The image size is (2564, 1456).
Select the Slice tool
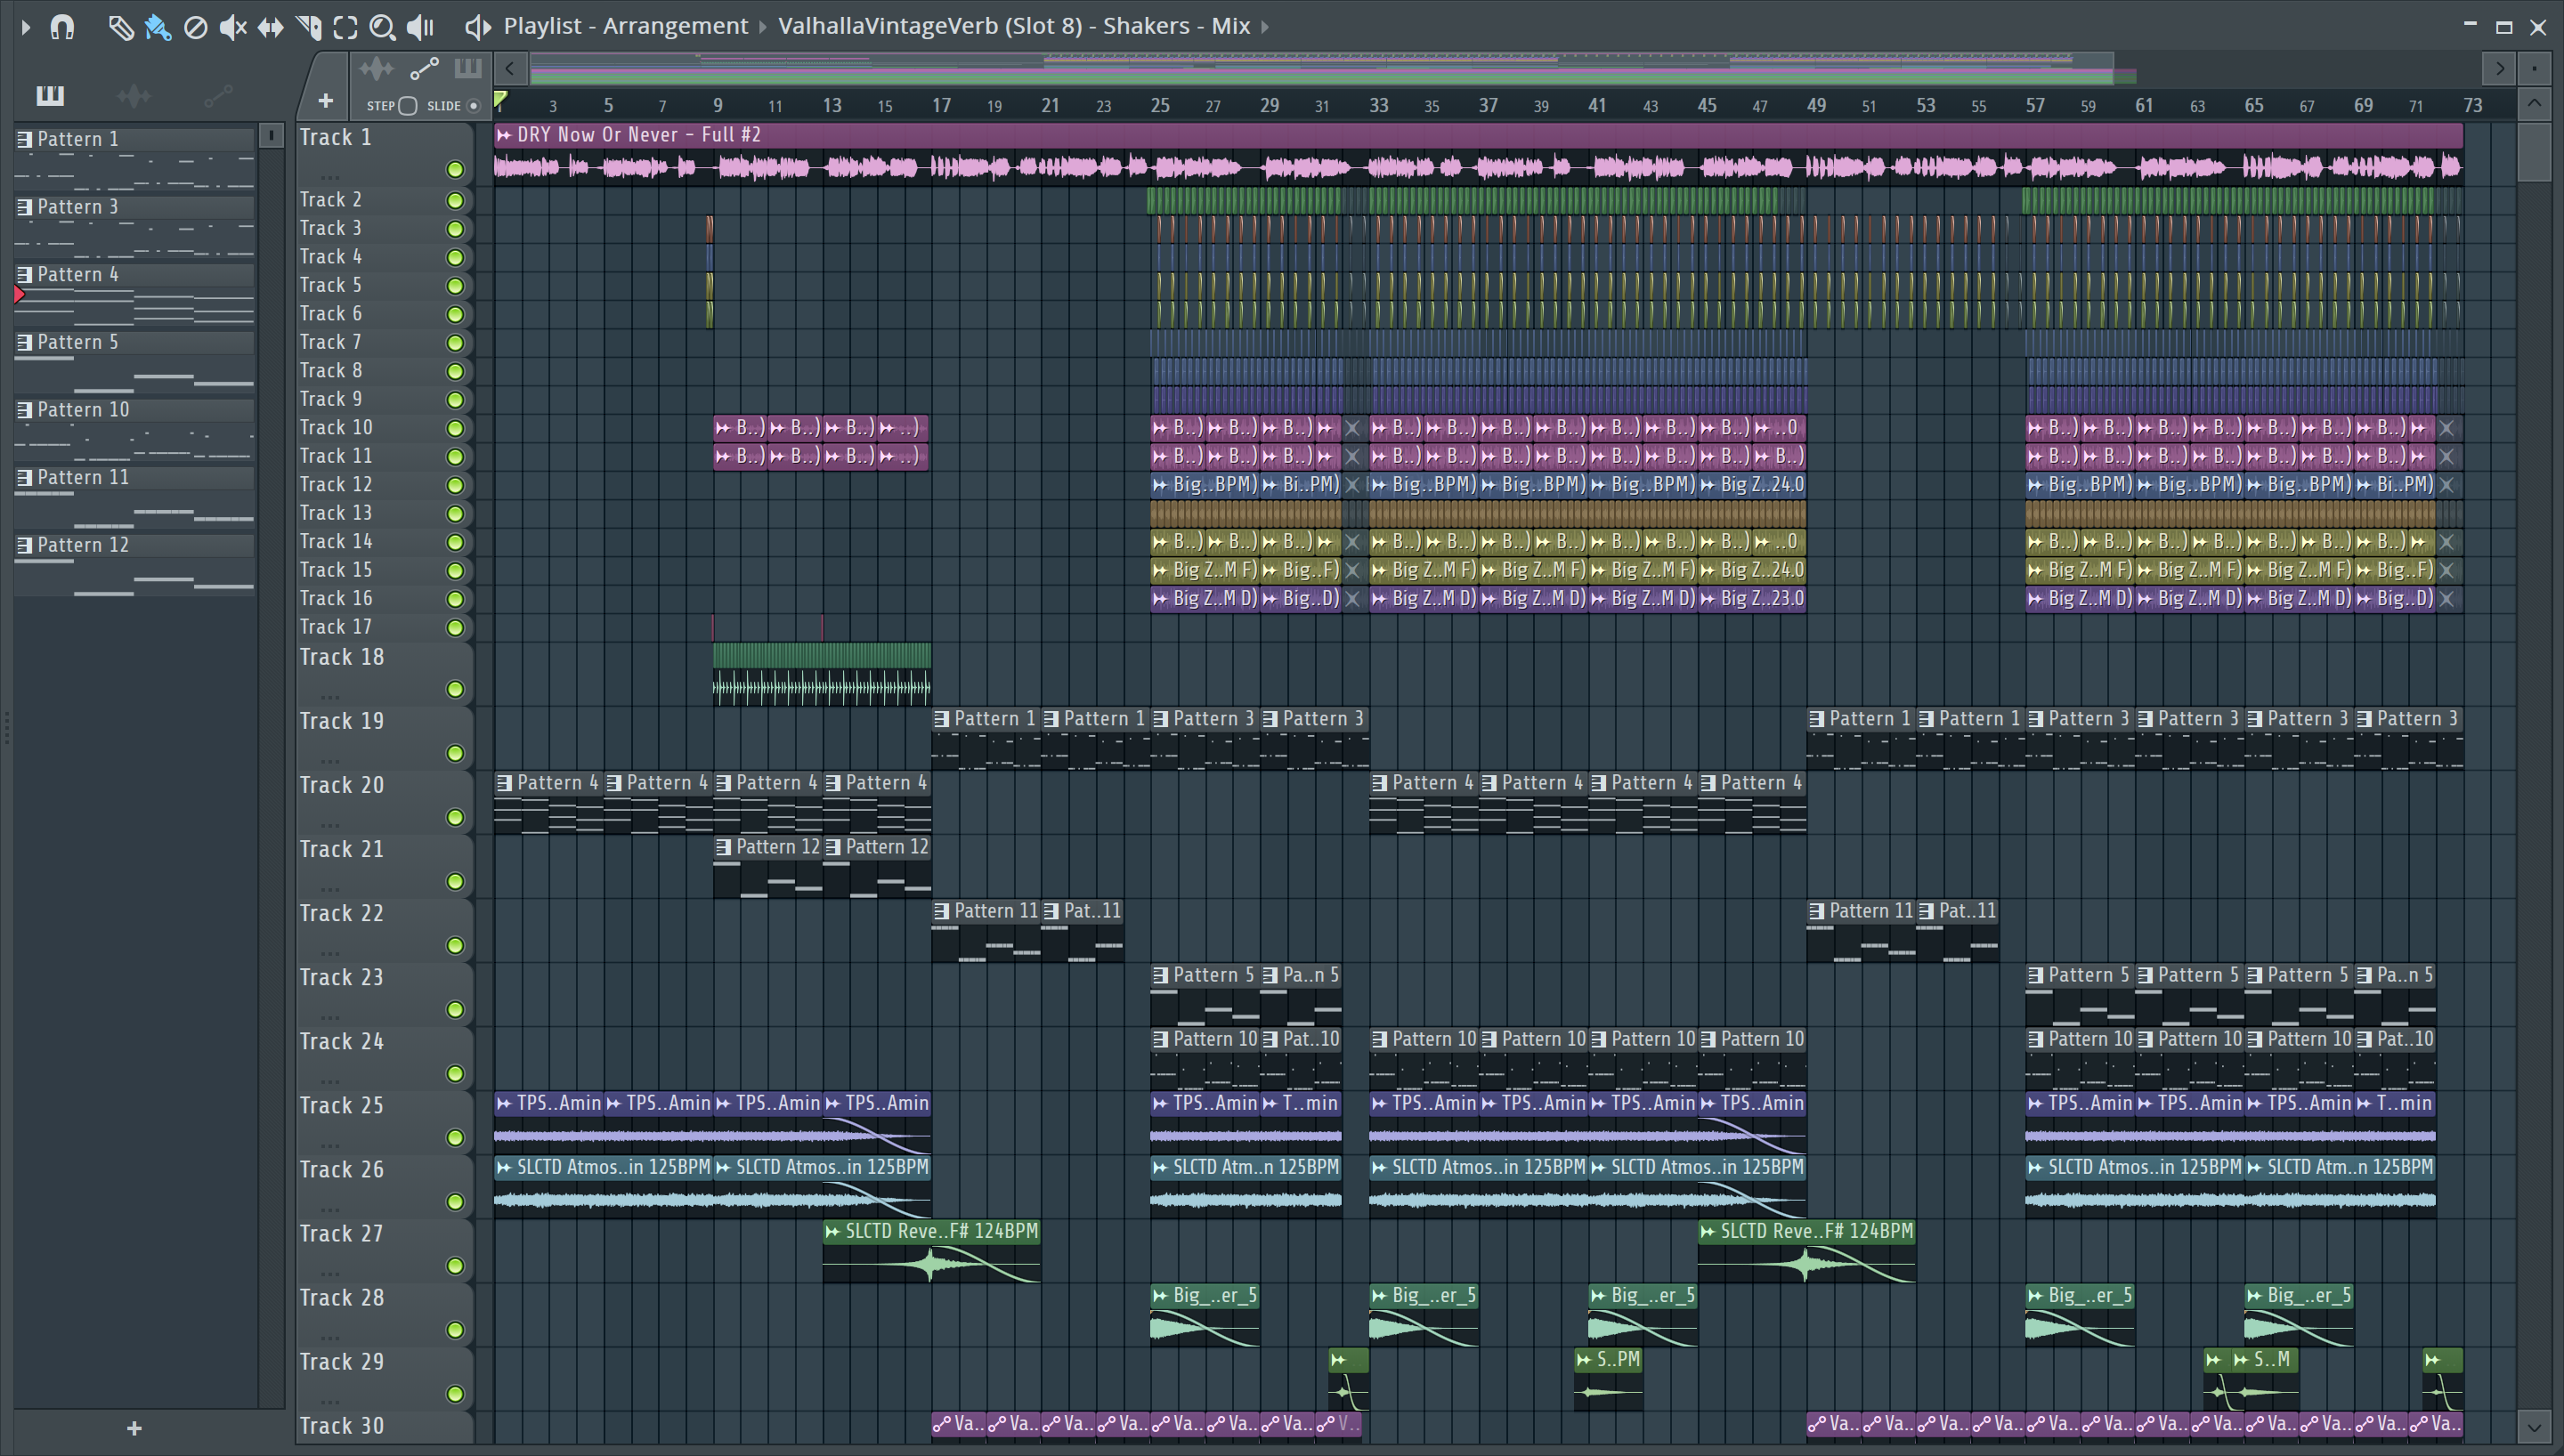pos(308,27)
